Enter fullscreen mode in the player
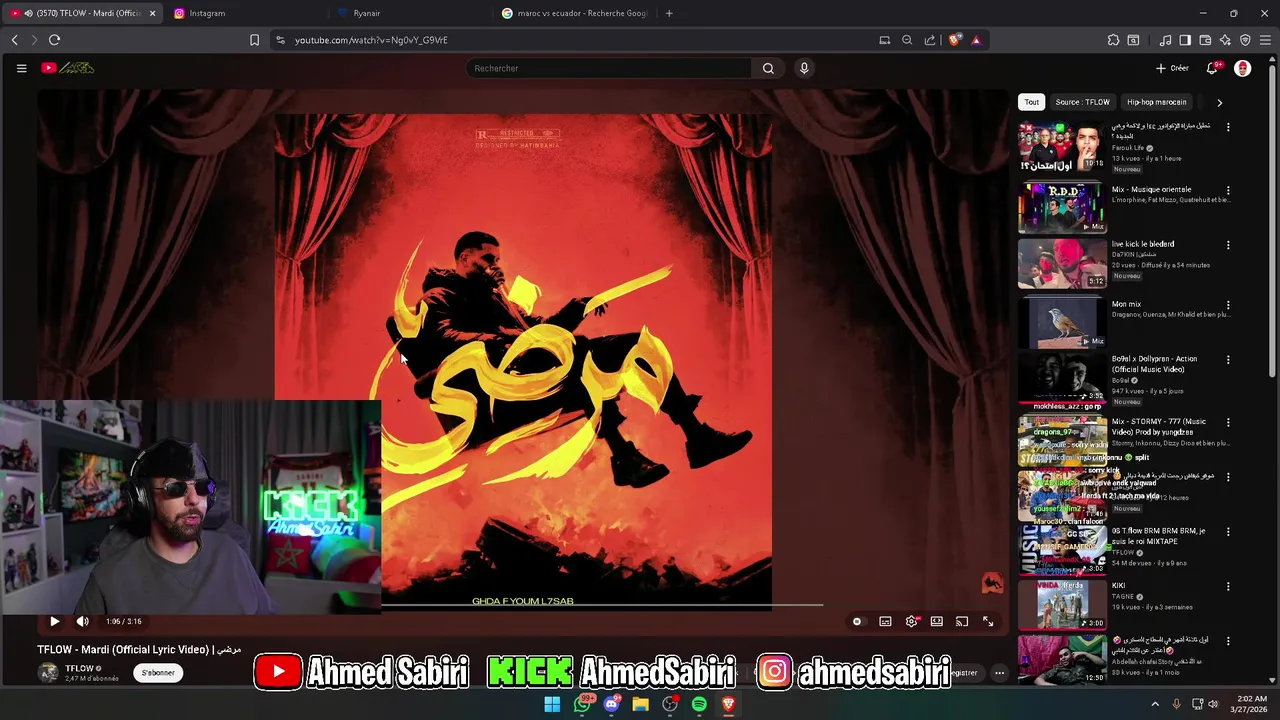Image resolution: width=1280 pixels, height=720 pixels. (988, 621)
